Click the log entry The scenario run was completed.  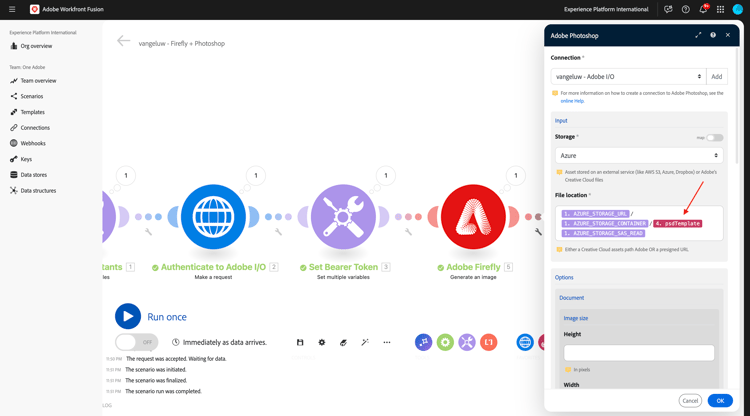[164, 391]
